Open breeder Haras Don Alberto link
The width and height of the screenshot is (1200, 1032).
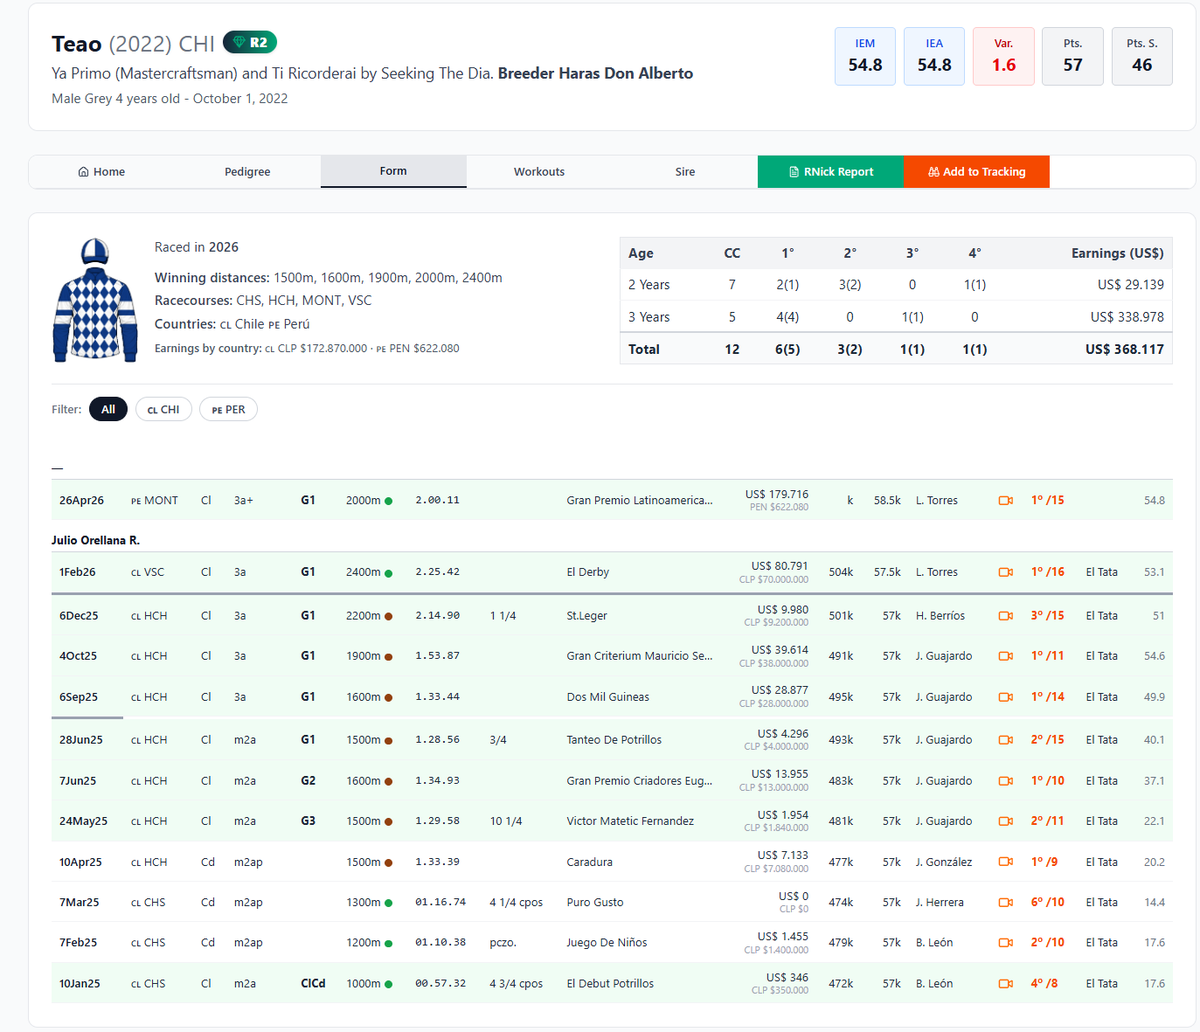click(595, 73)
